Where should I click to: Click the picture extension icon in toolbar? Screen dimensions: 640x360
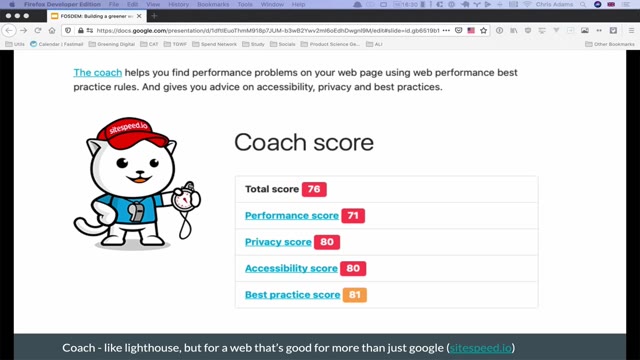585,31
